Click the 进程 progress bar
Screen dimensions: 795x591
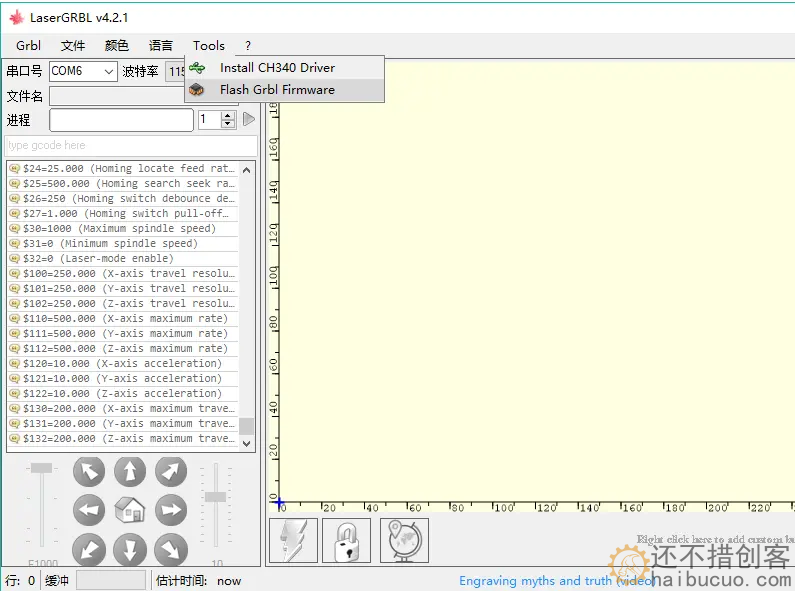[x=121, y=120]
